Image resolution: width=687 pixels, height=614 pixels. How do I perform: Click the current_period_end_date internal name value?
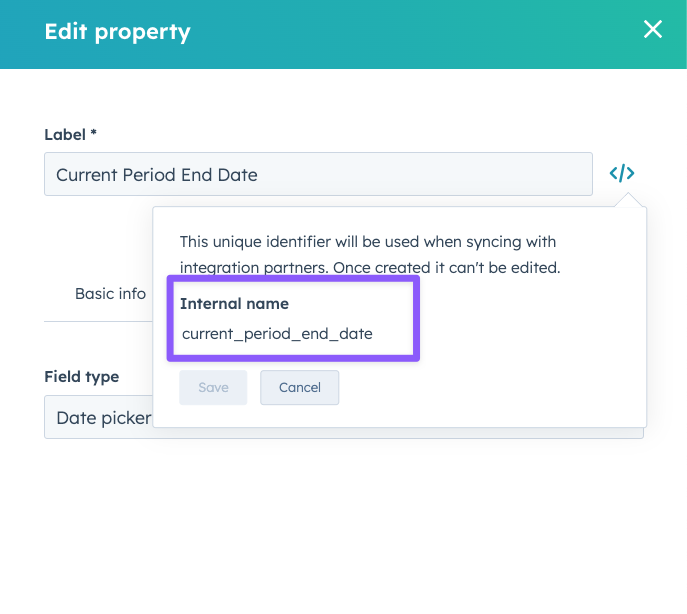(x=277, y=334)
